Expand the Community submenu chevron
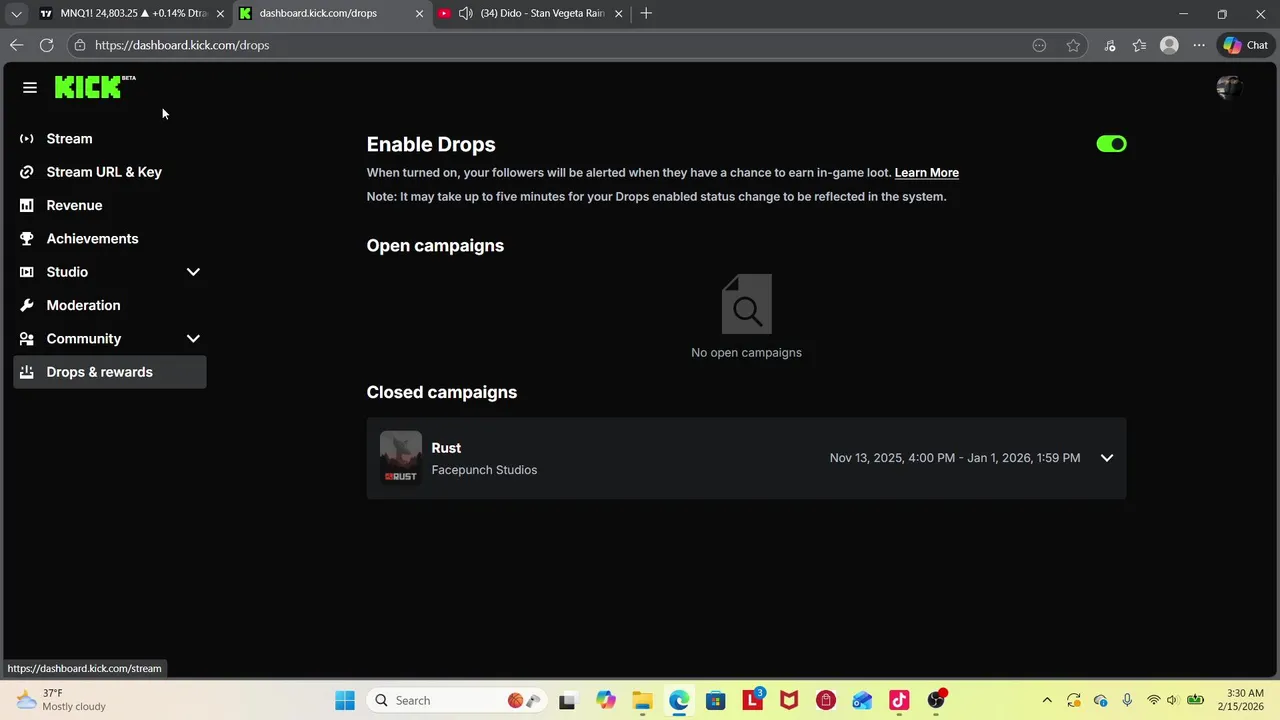The height and width of the screenshot is (720, 1280). [x=193, y=339]
